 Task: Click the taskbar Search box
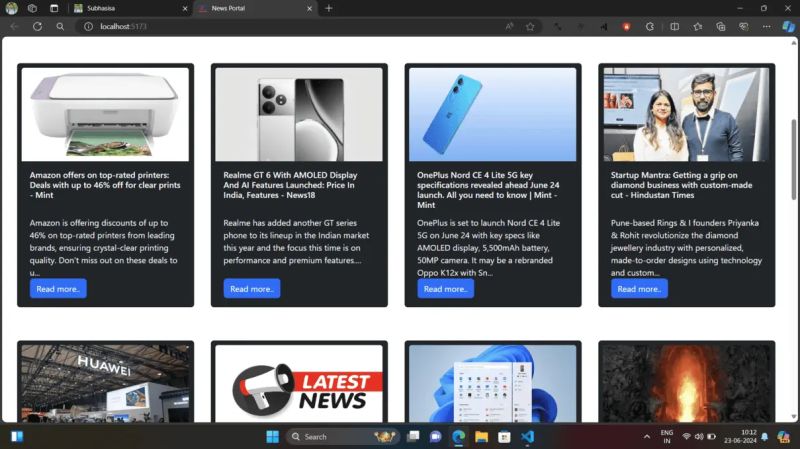point(342,437)
